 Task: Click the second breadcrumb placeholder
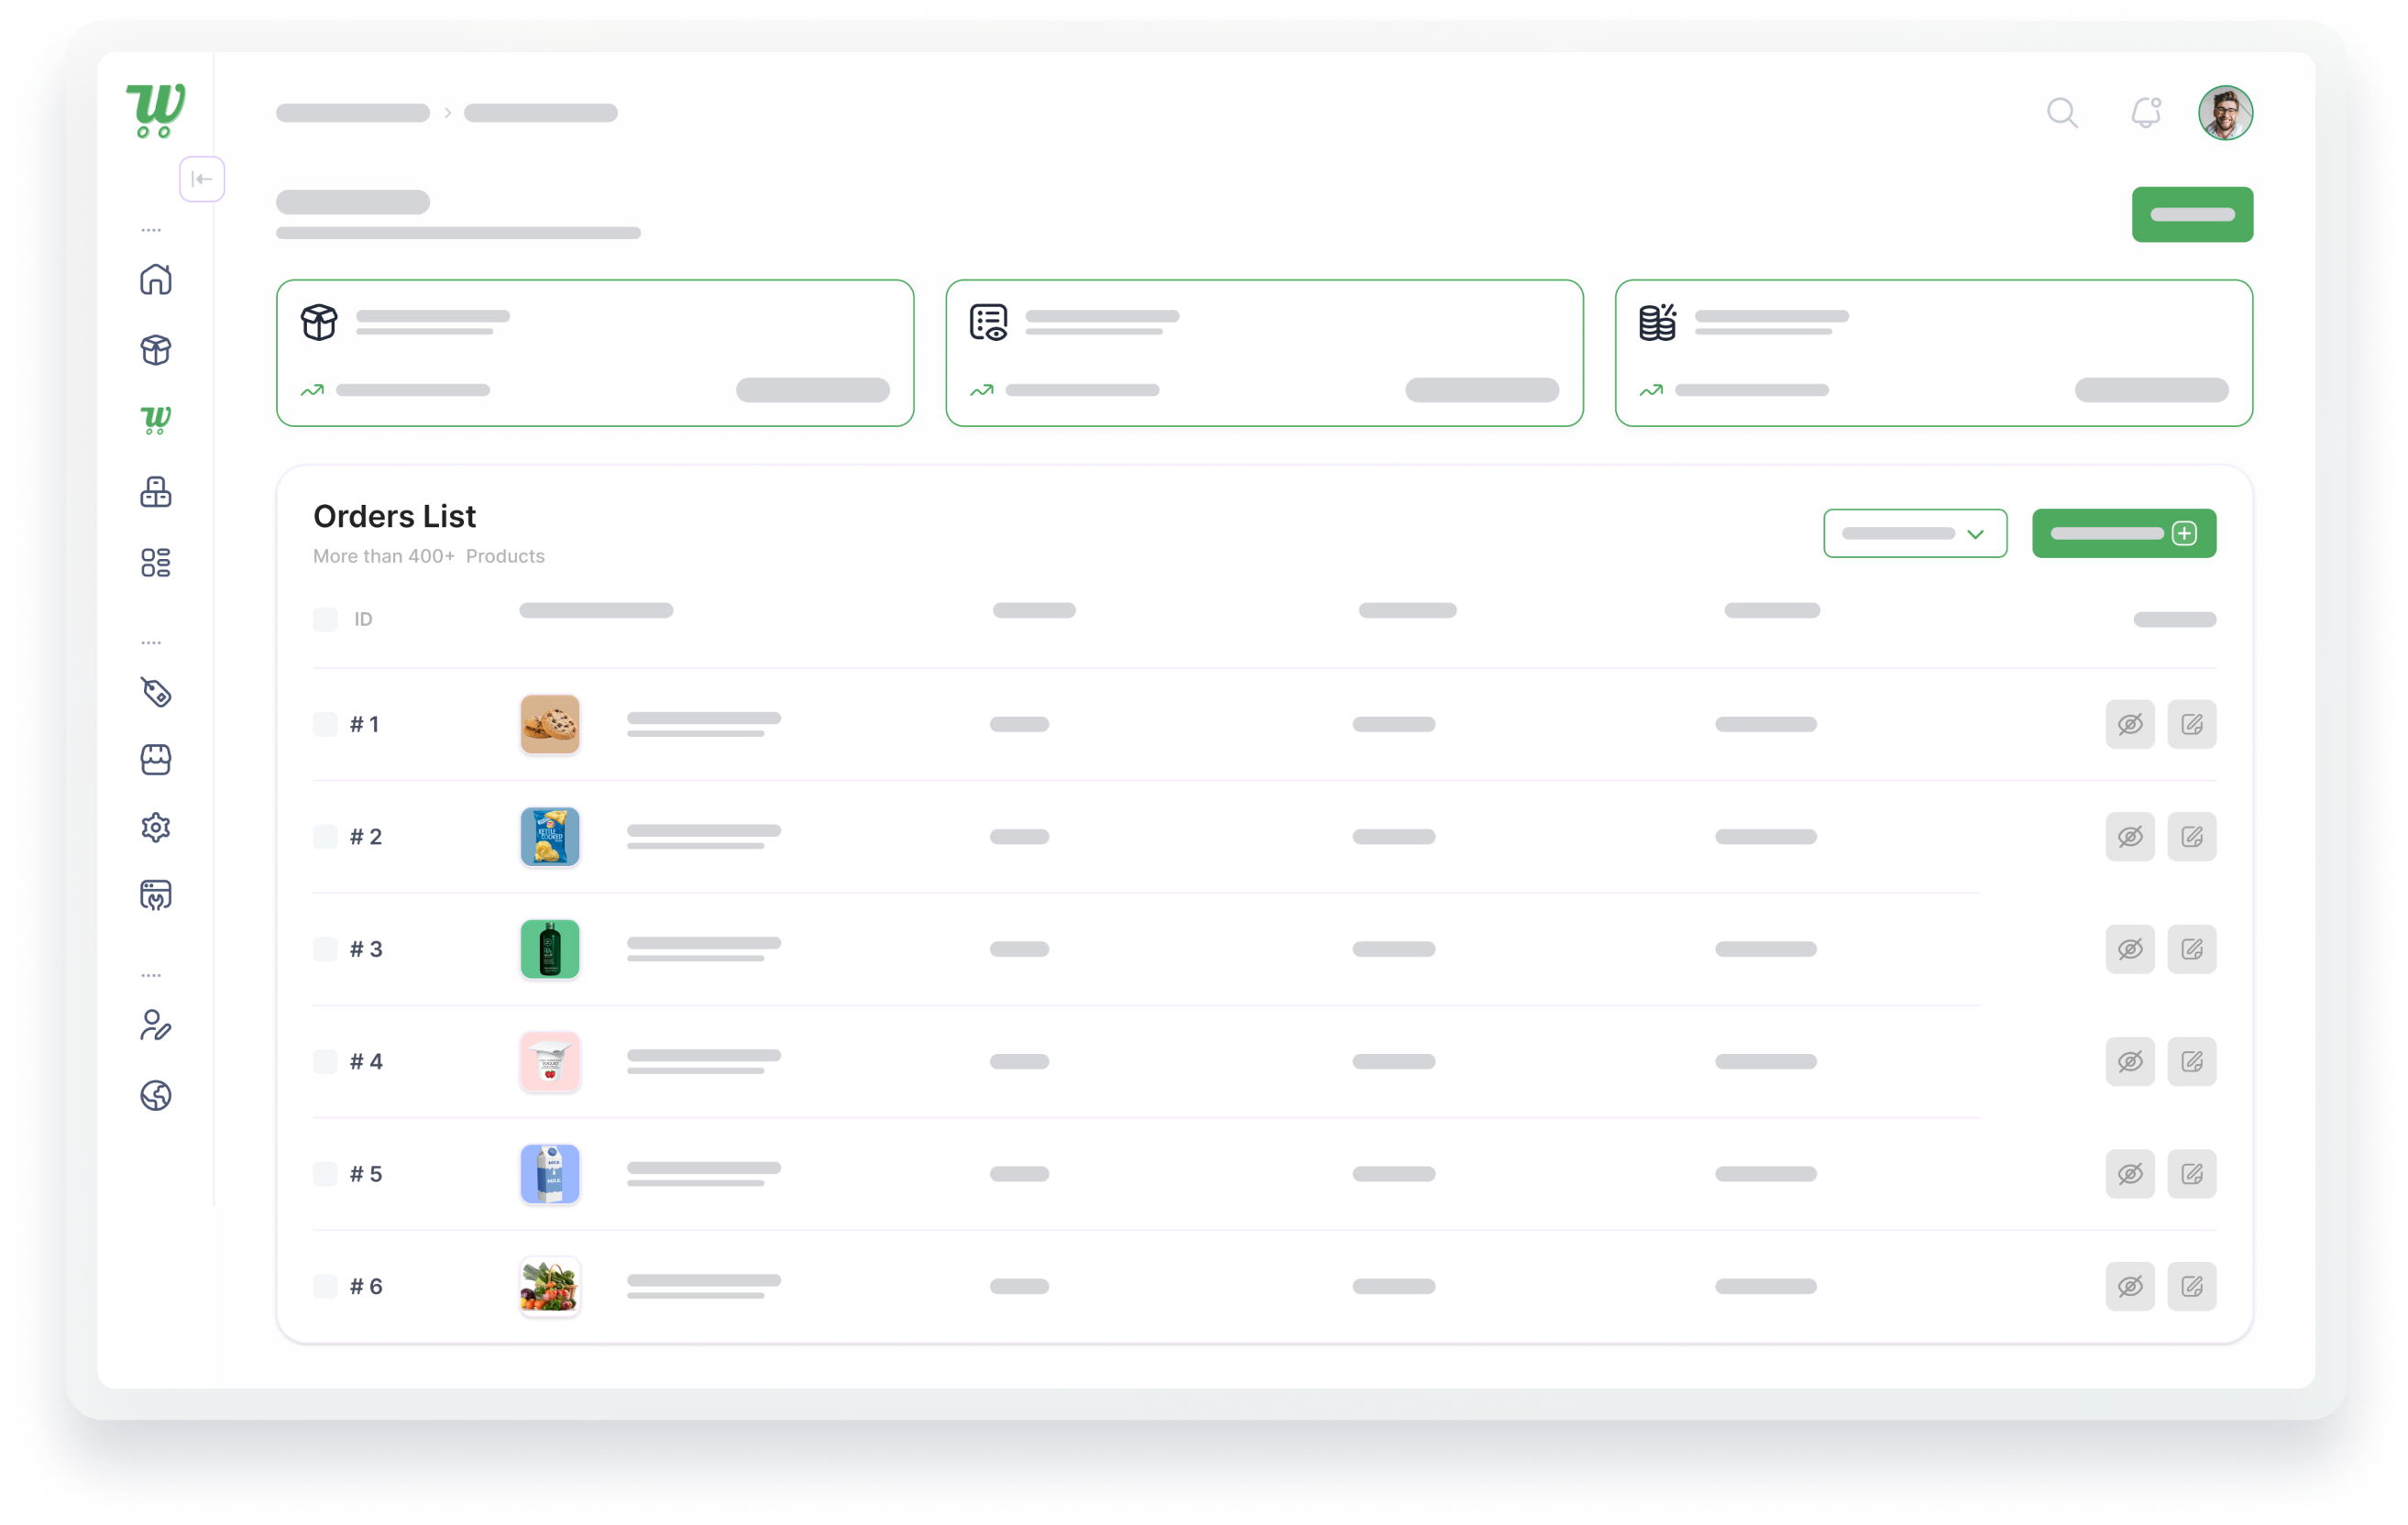tap(540, 113)
